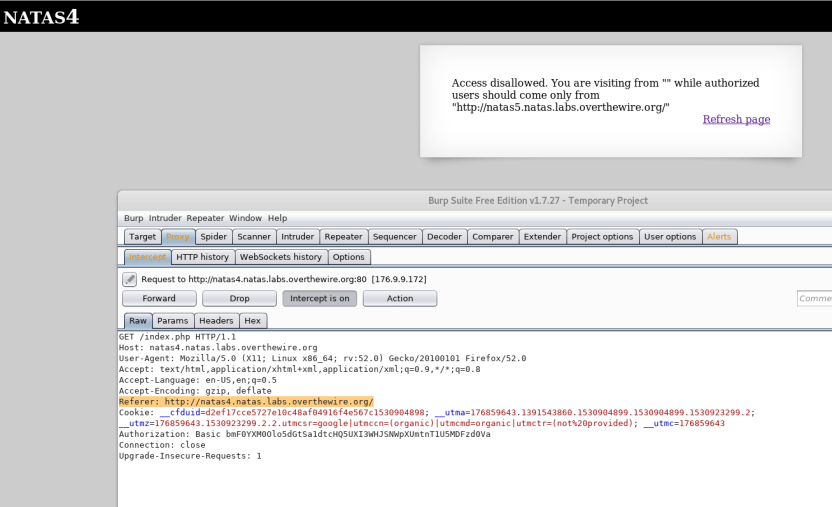Open the Action dropdown button
This screenshot has width=832, height=507.
pyautogui.click(x=399, y=299)
